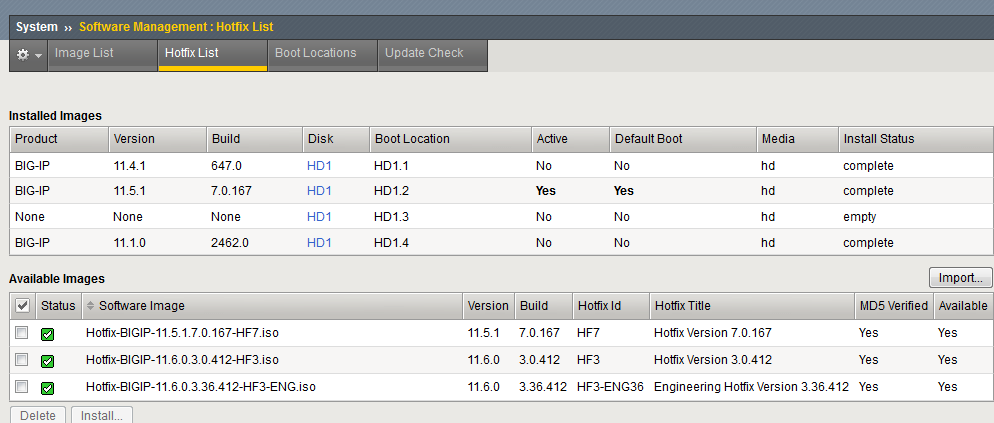Viewport: 994px width, 423px height.
Task: Click green status icon of the 3.0.412-HF3 hotfix
Action: [x=48, y=361]
